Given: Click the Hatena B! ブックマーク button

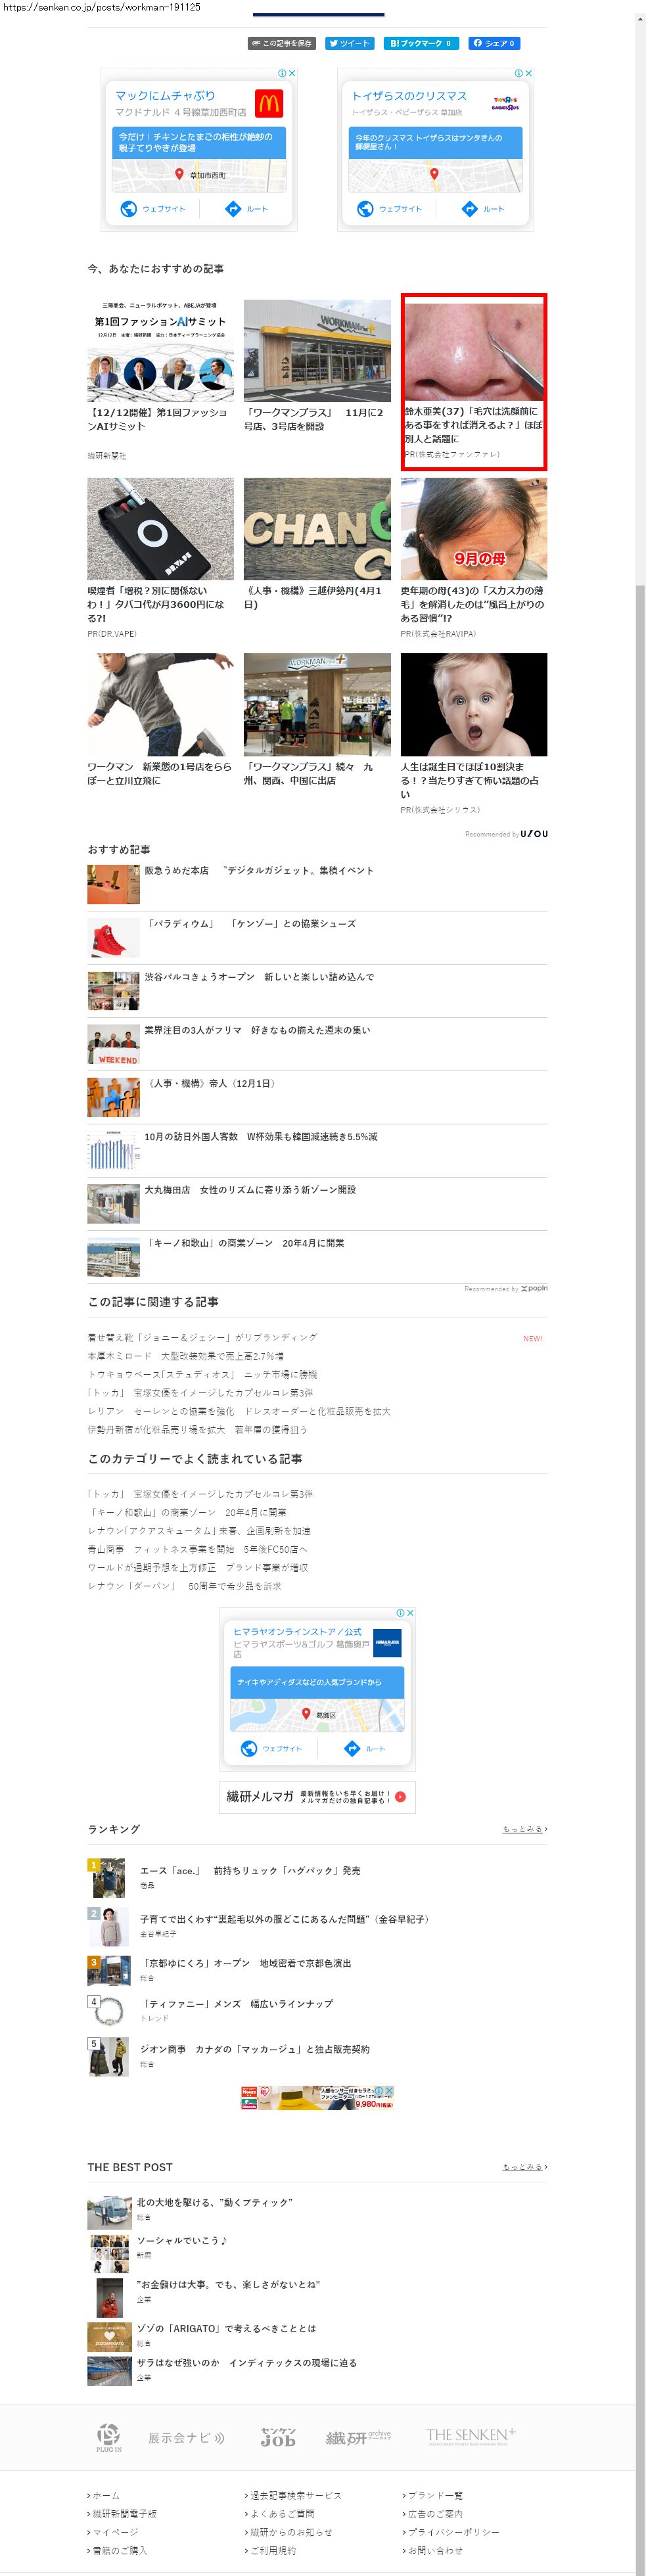Looking at the screenshot, I should click(420, 43).
